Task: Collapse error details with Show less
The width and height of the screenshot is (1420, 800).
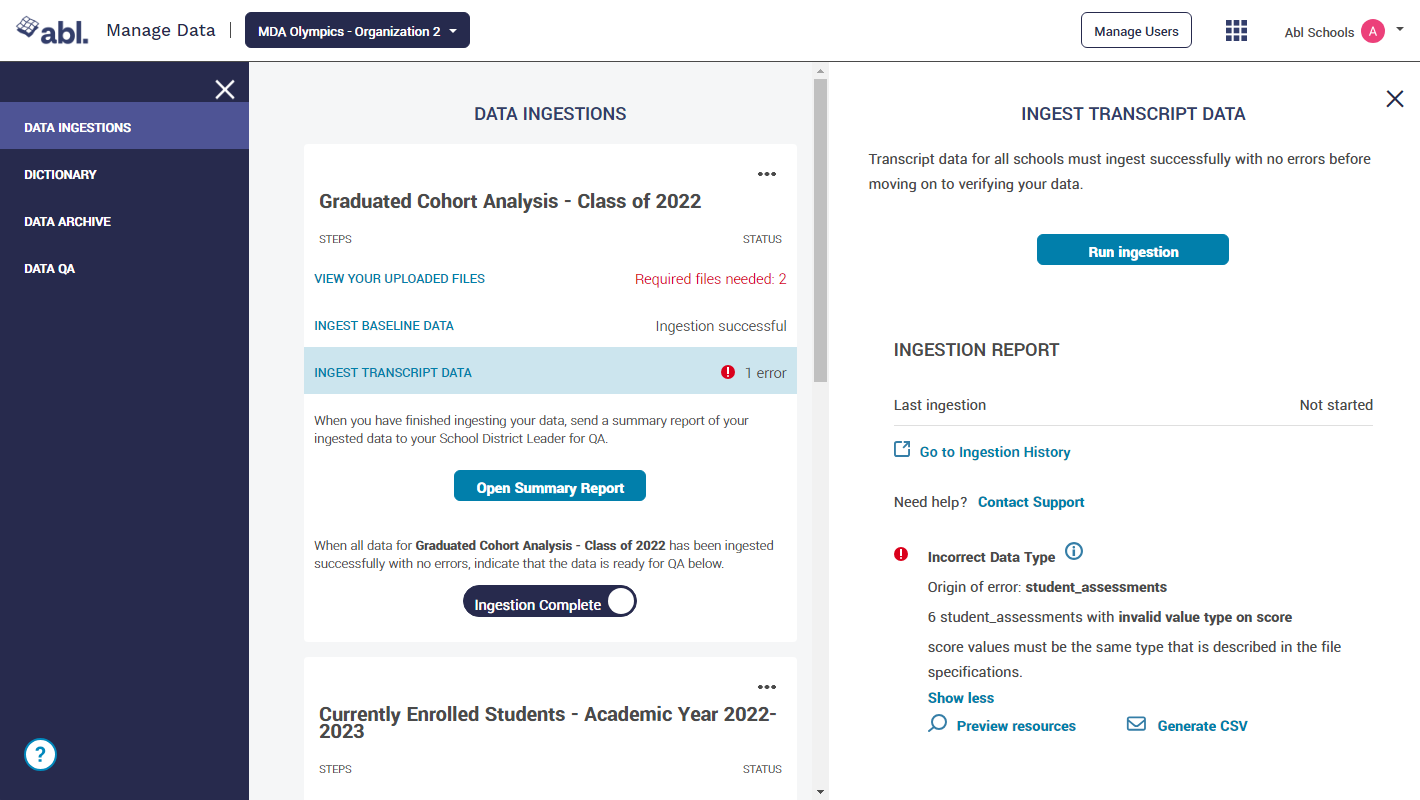Action: (x=960, y=698)
